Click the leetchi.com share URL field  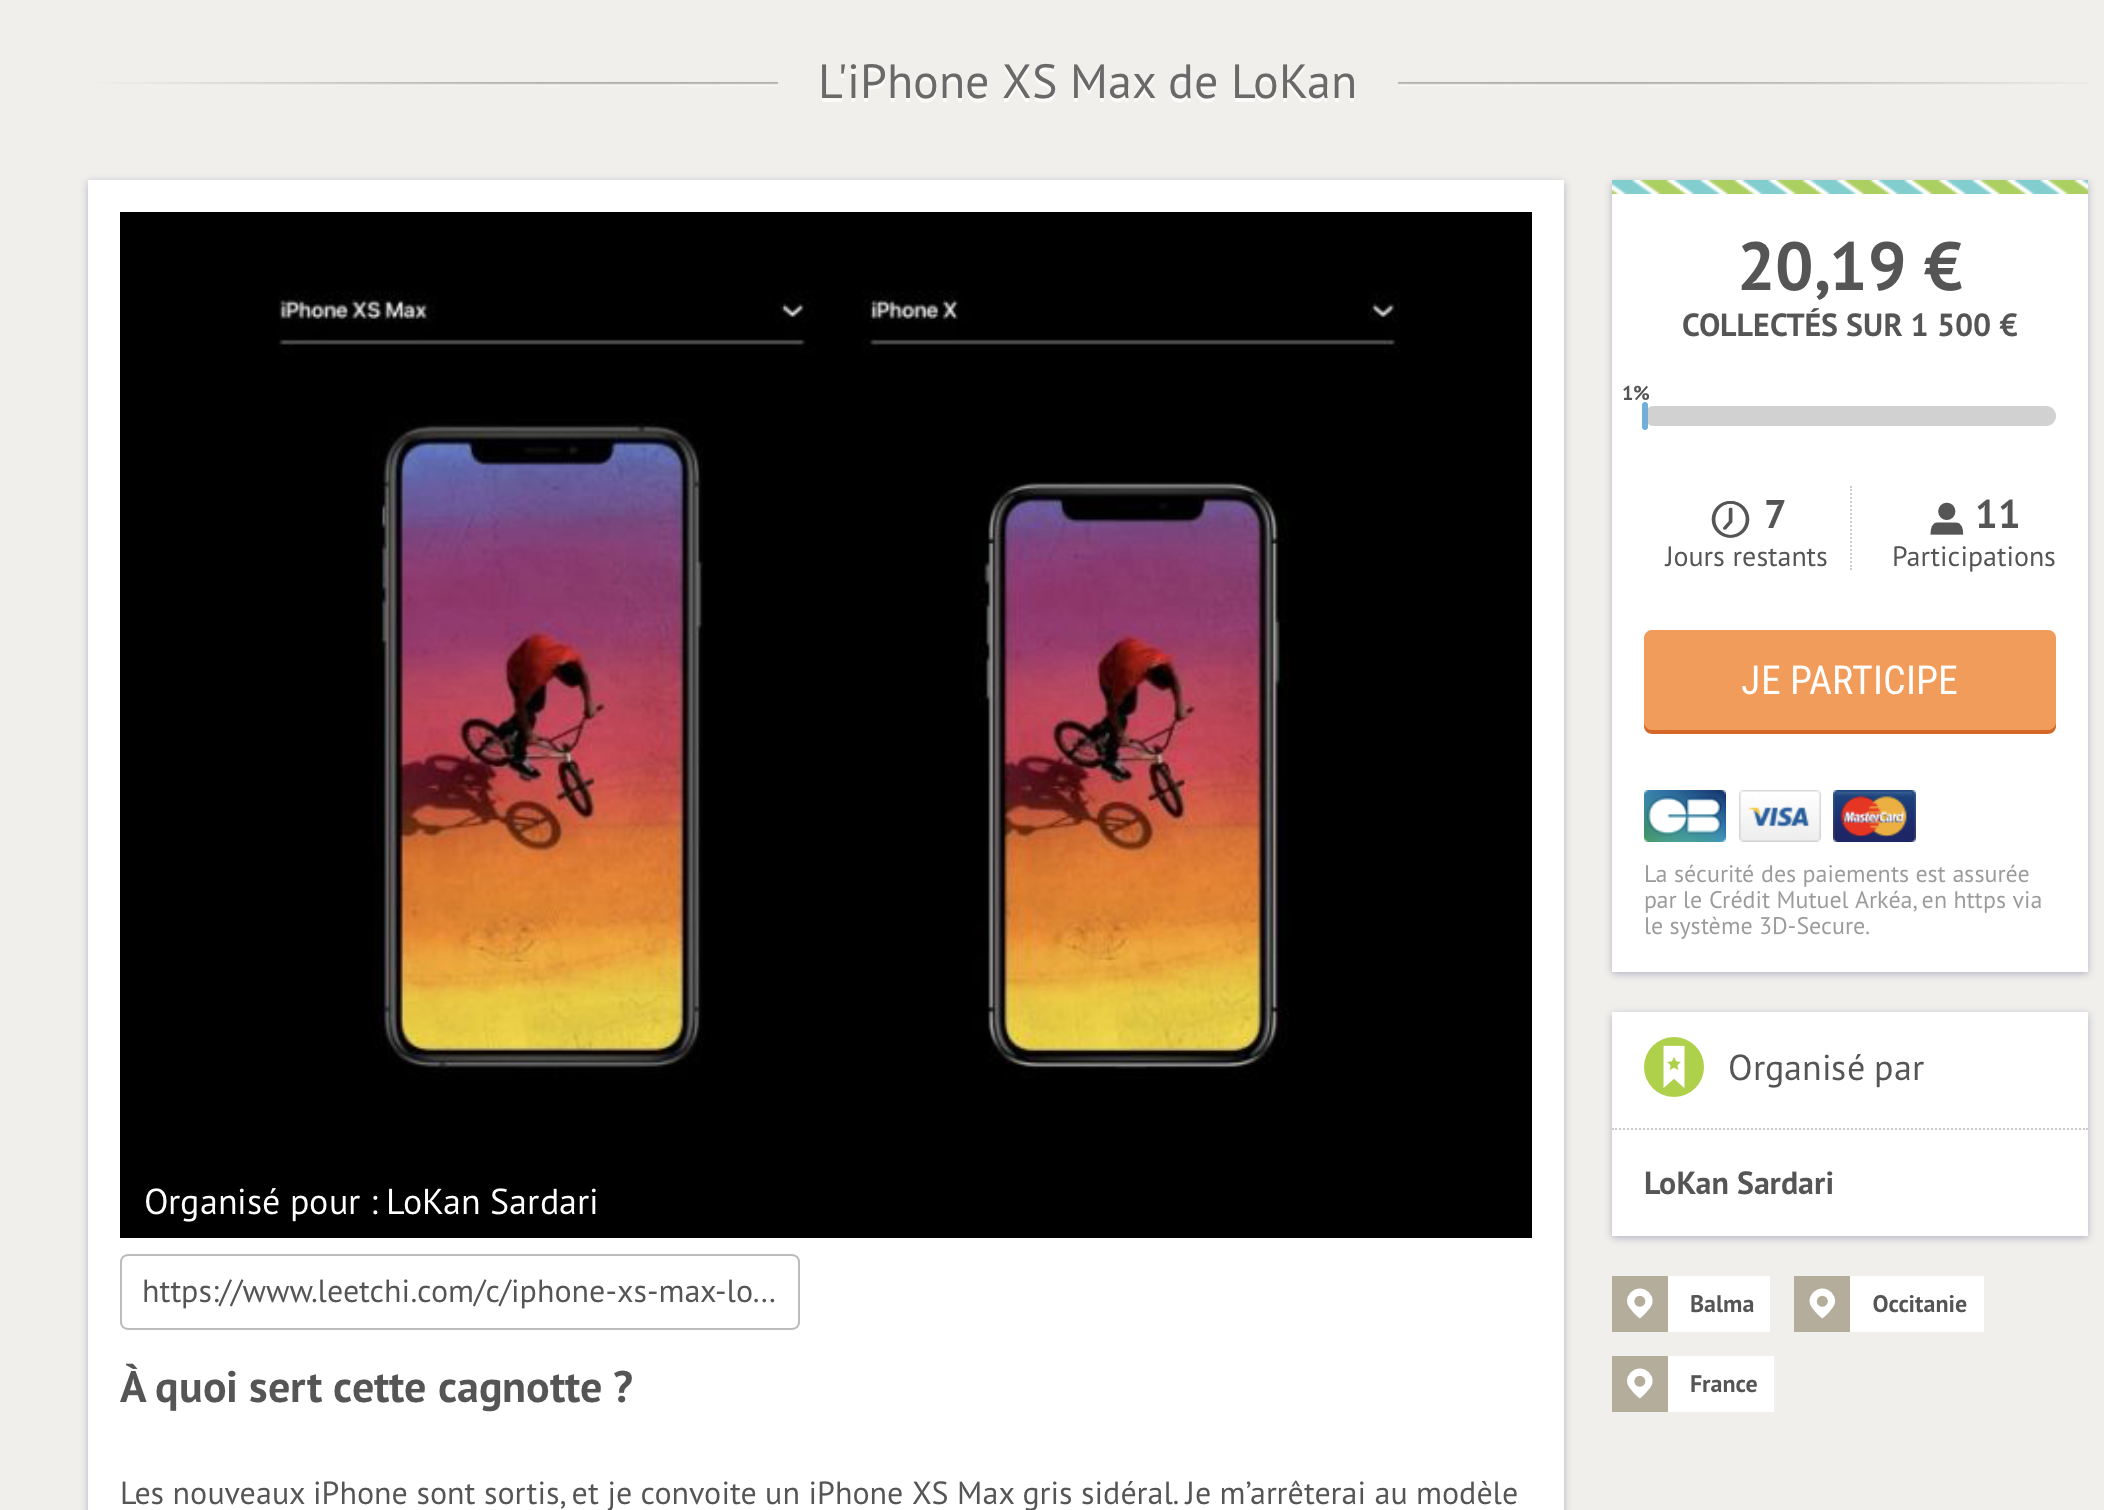(459, 1291)
